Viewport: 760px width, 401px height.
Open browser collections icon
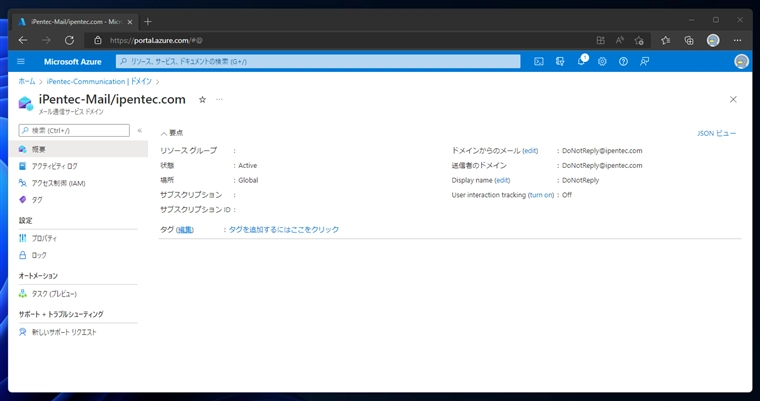click(x=689, y=40)
